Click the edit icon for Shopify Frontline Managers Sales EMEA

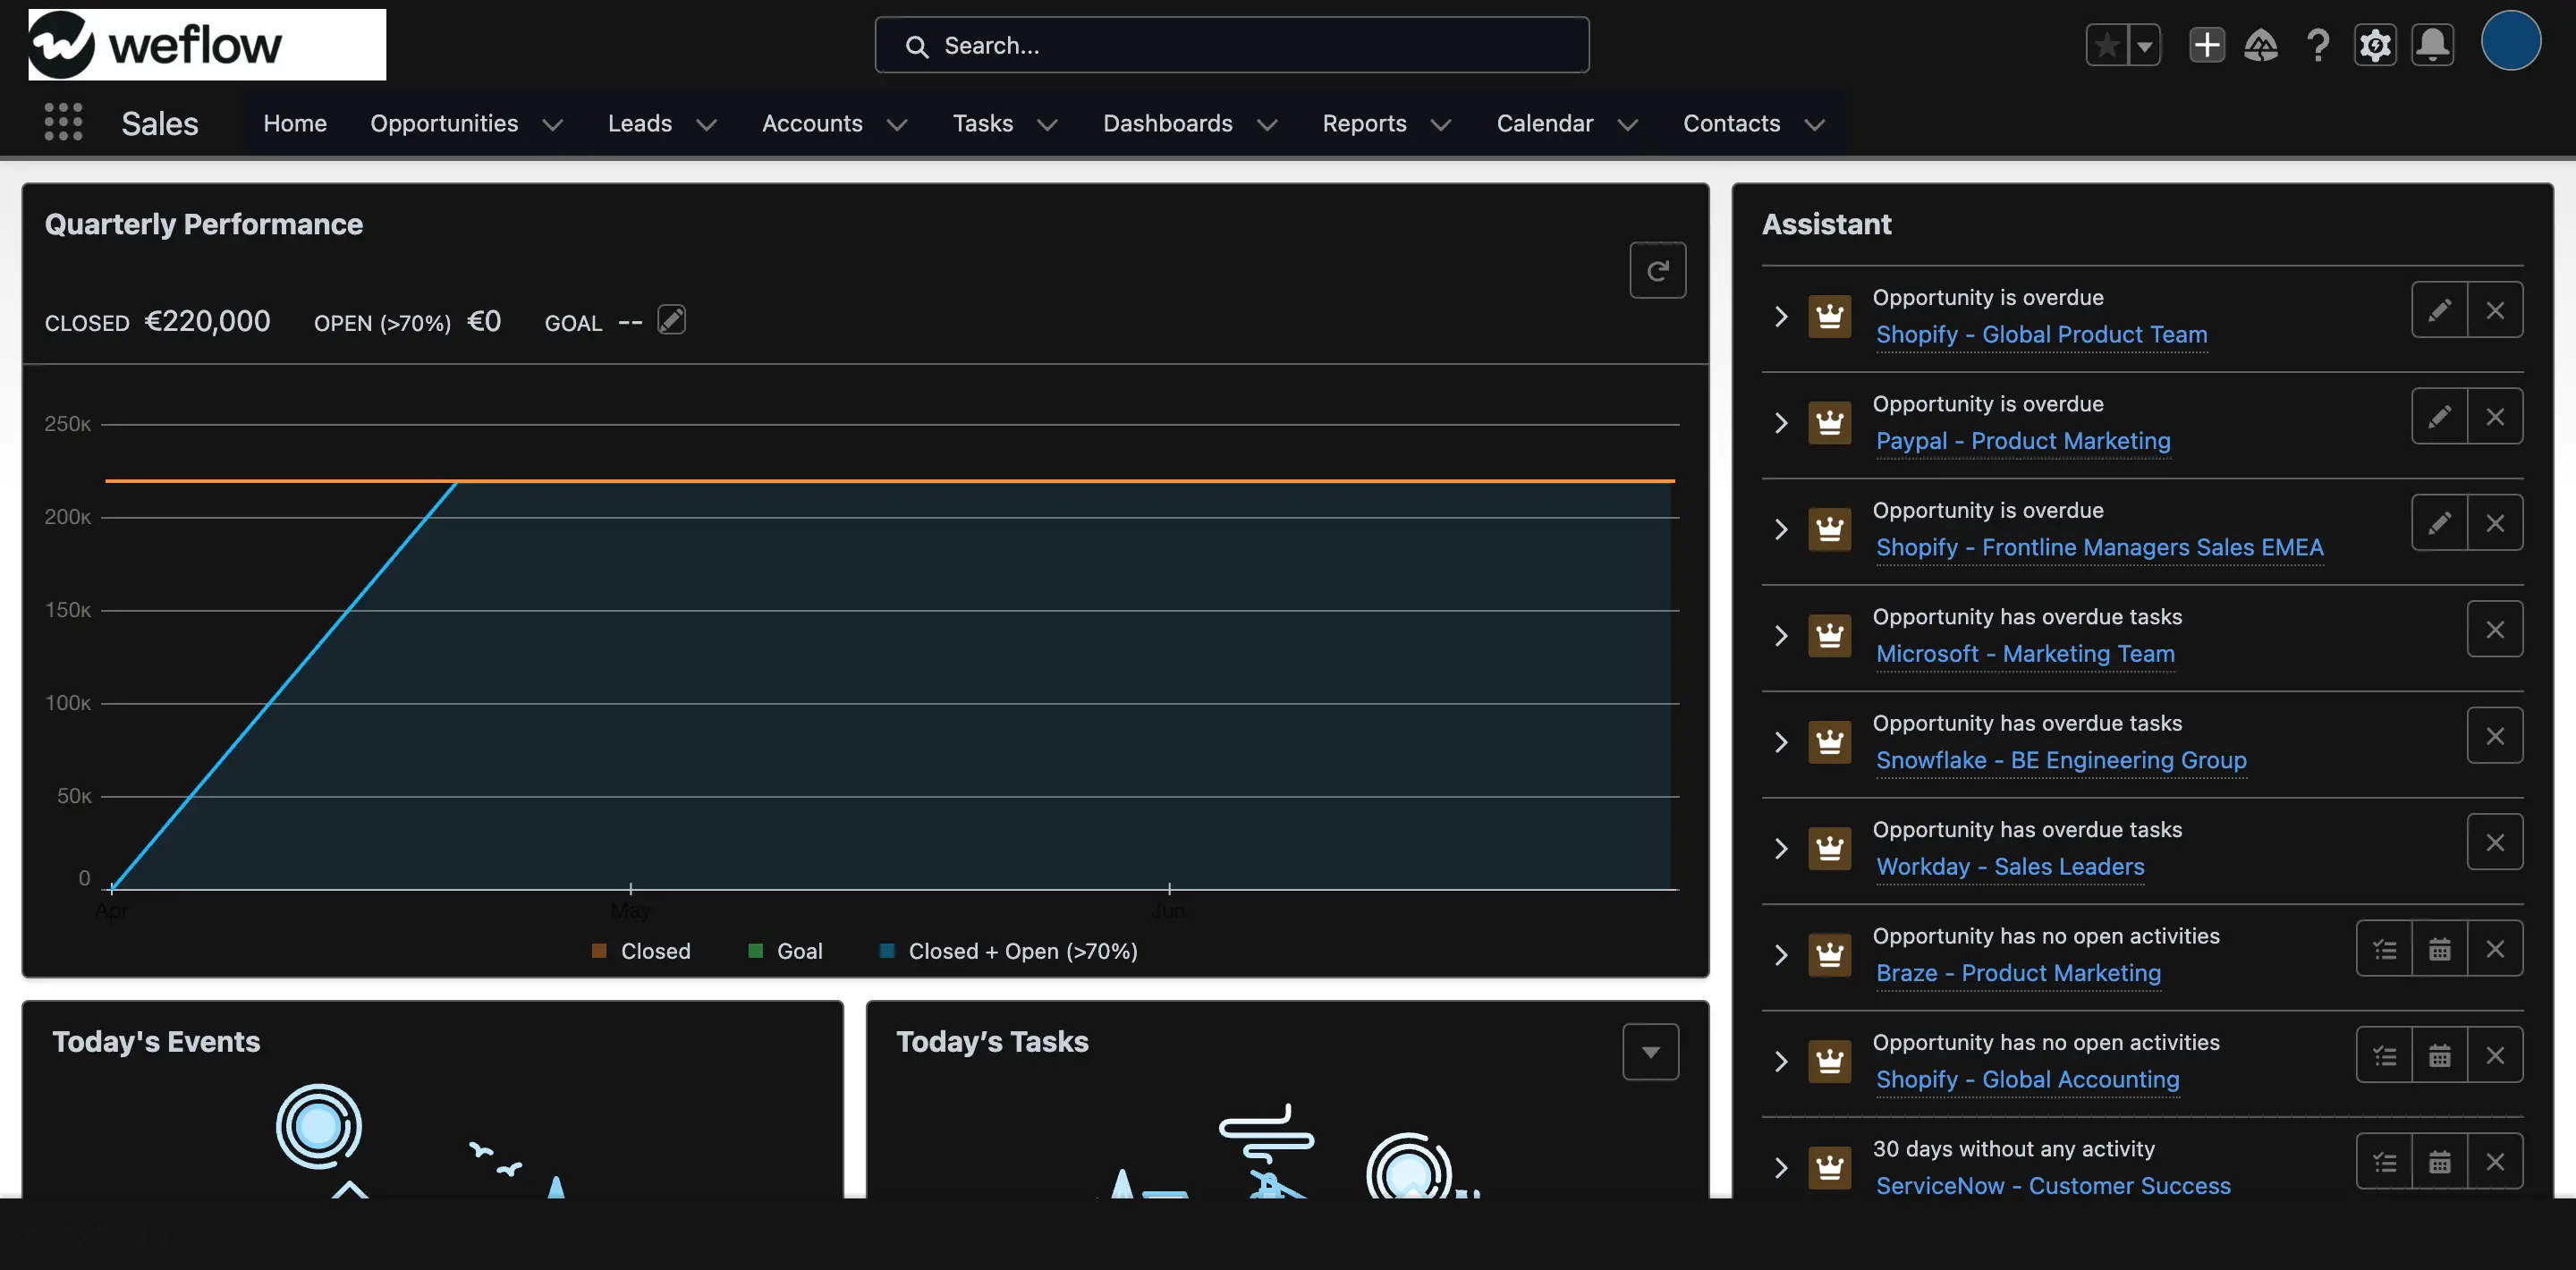coord(2438,522)
